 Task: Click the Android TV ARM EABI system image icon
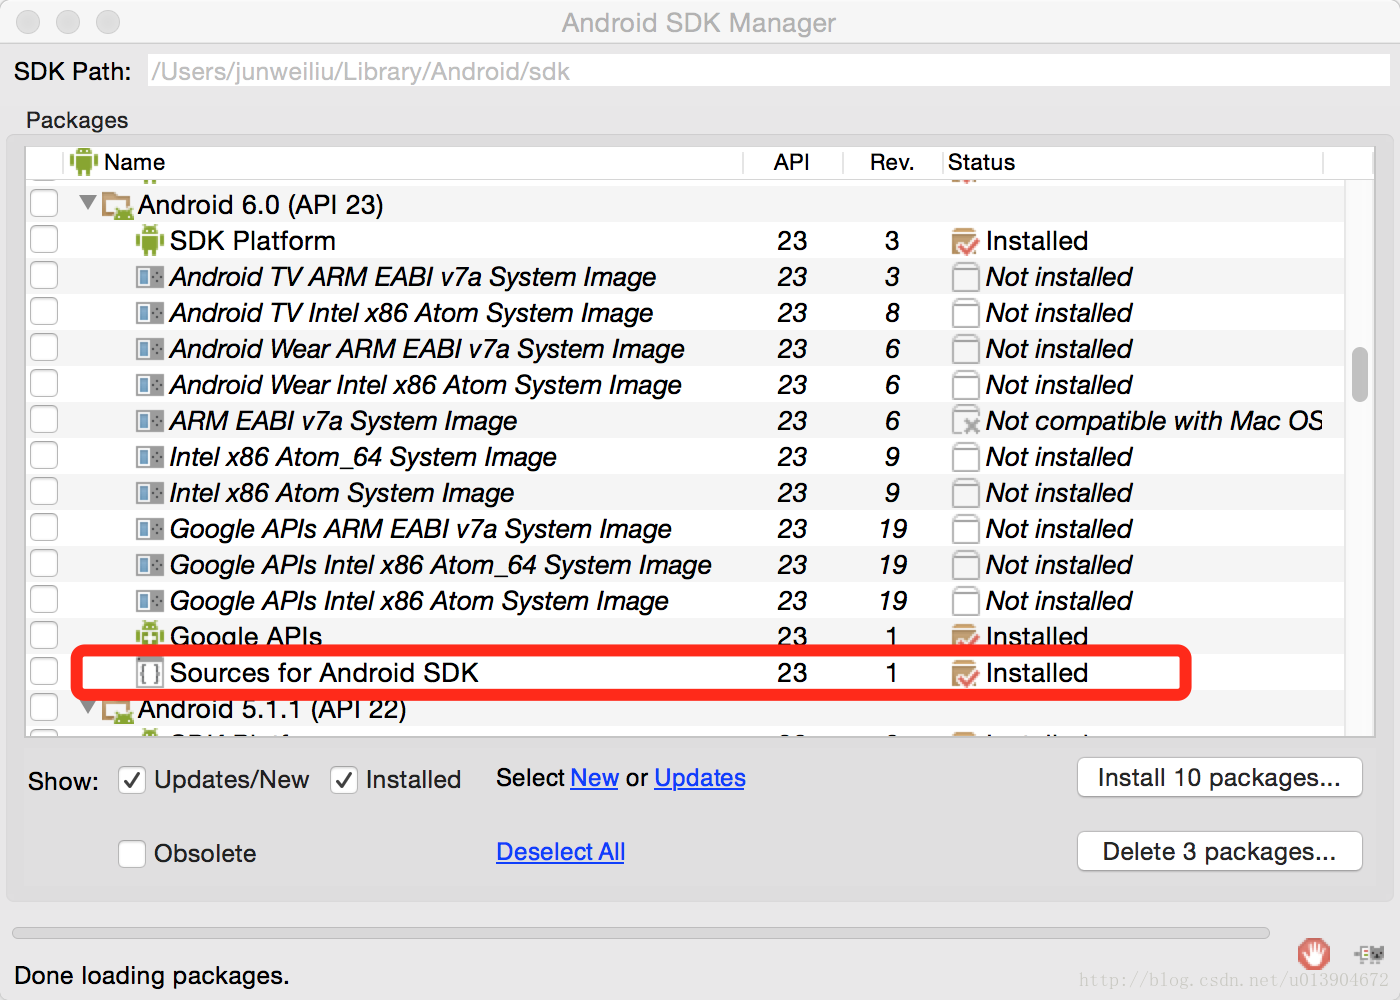[x=150, y=277]
